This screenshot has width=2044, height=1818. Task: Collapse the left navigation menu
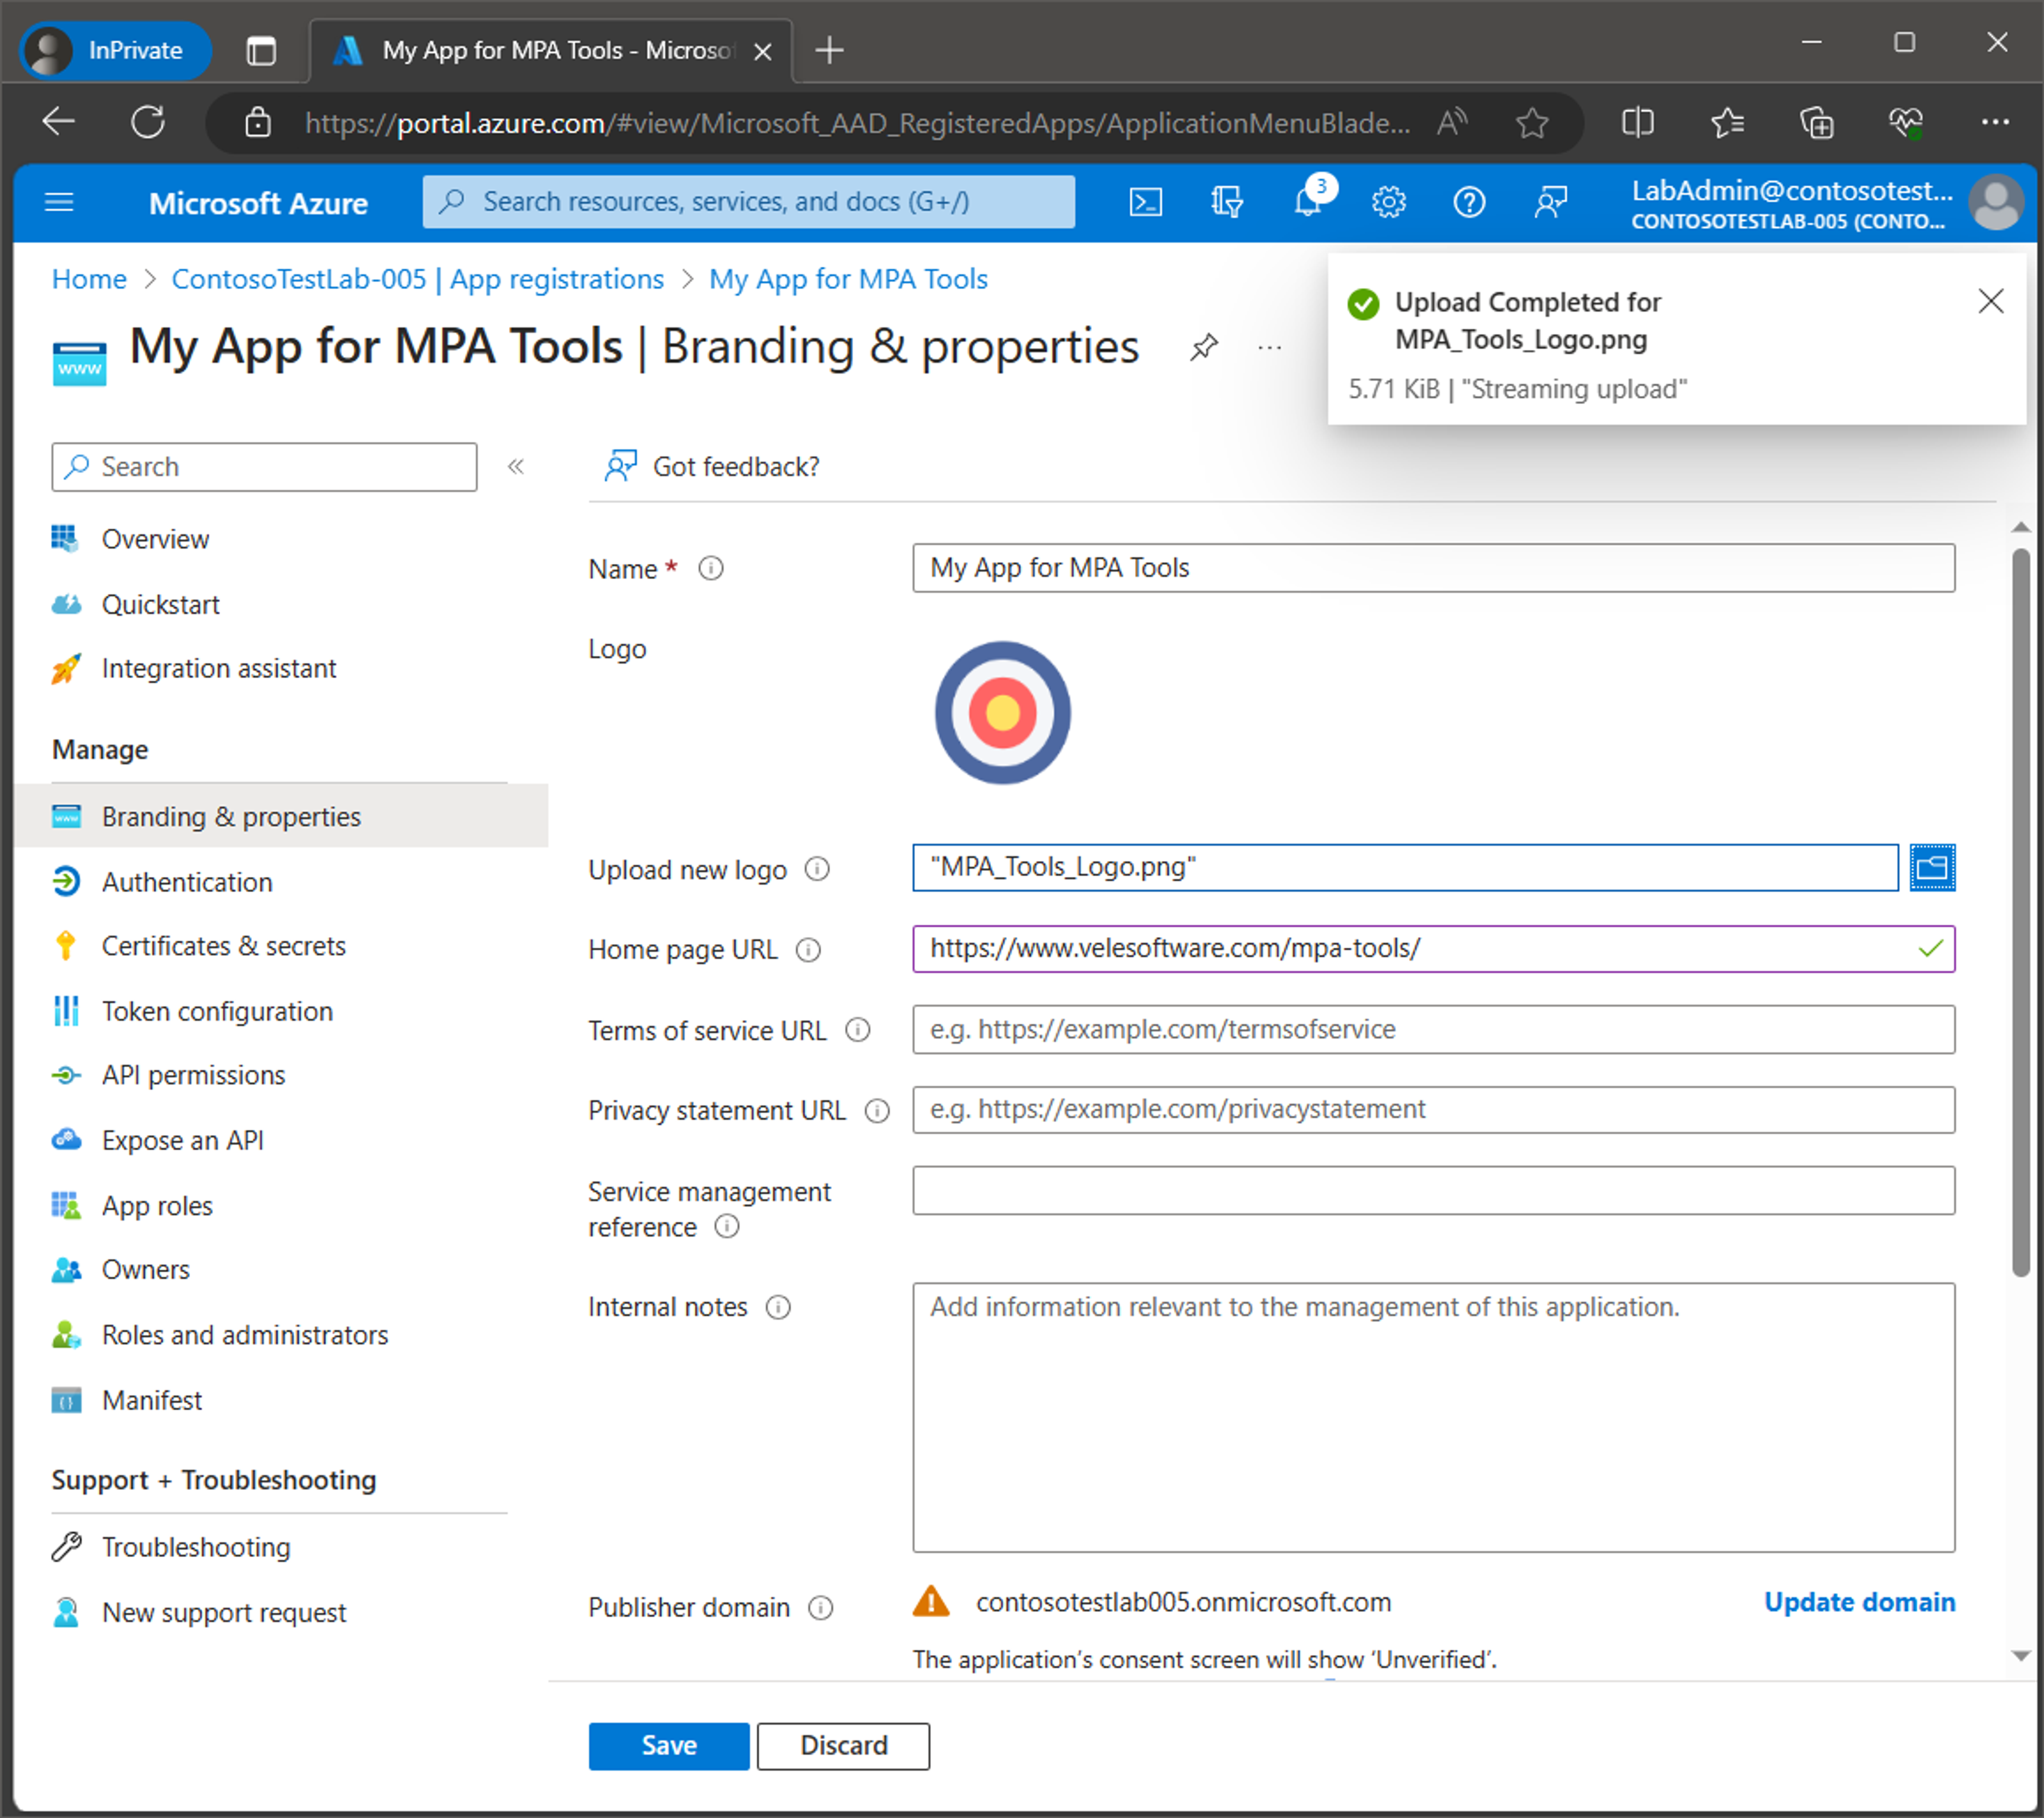[516, 466]
